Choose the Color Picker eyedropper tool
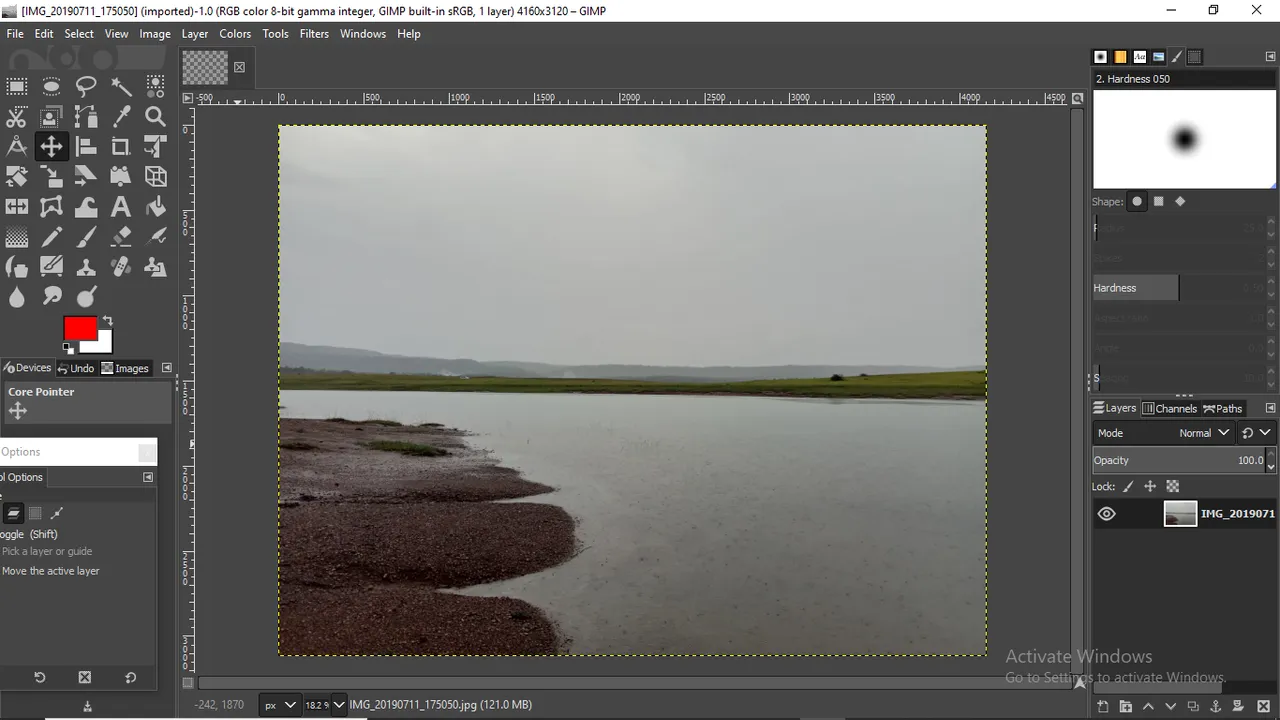Screen dimensions: 1280x720 (x=121, y=117)
